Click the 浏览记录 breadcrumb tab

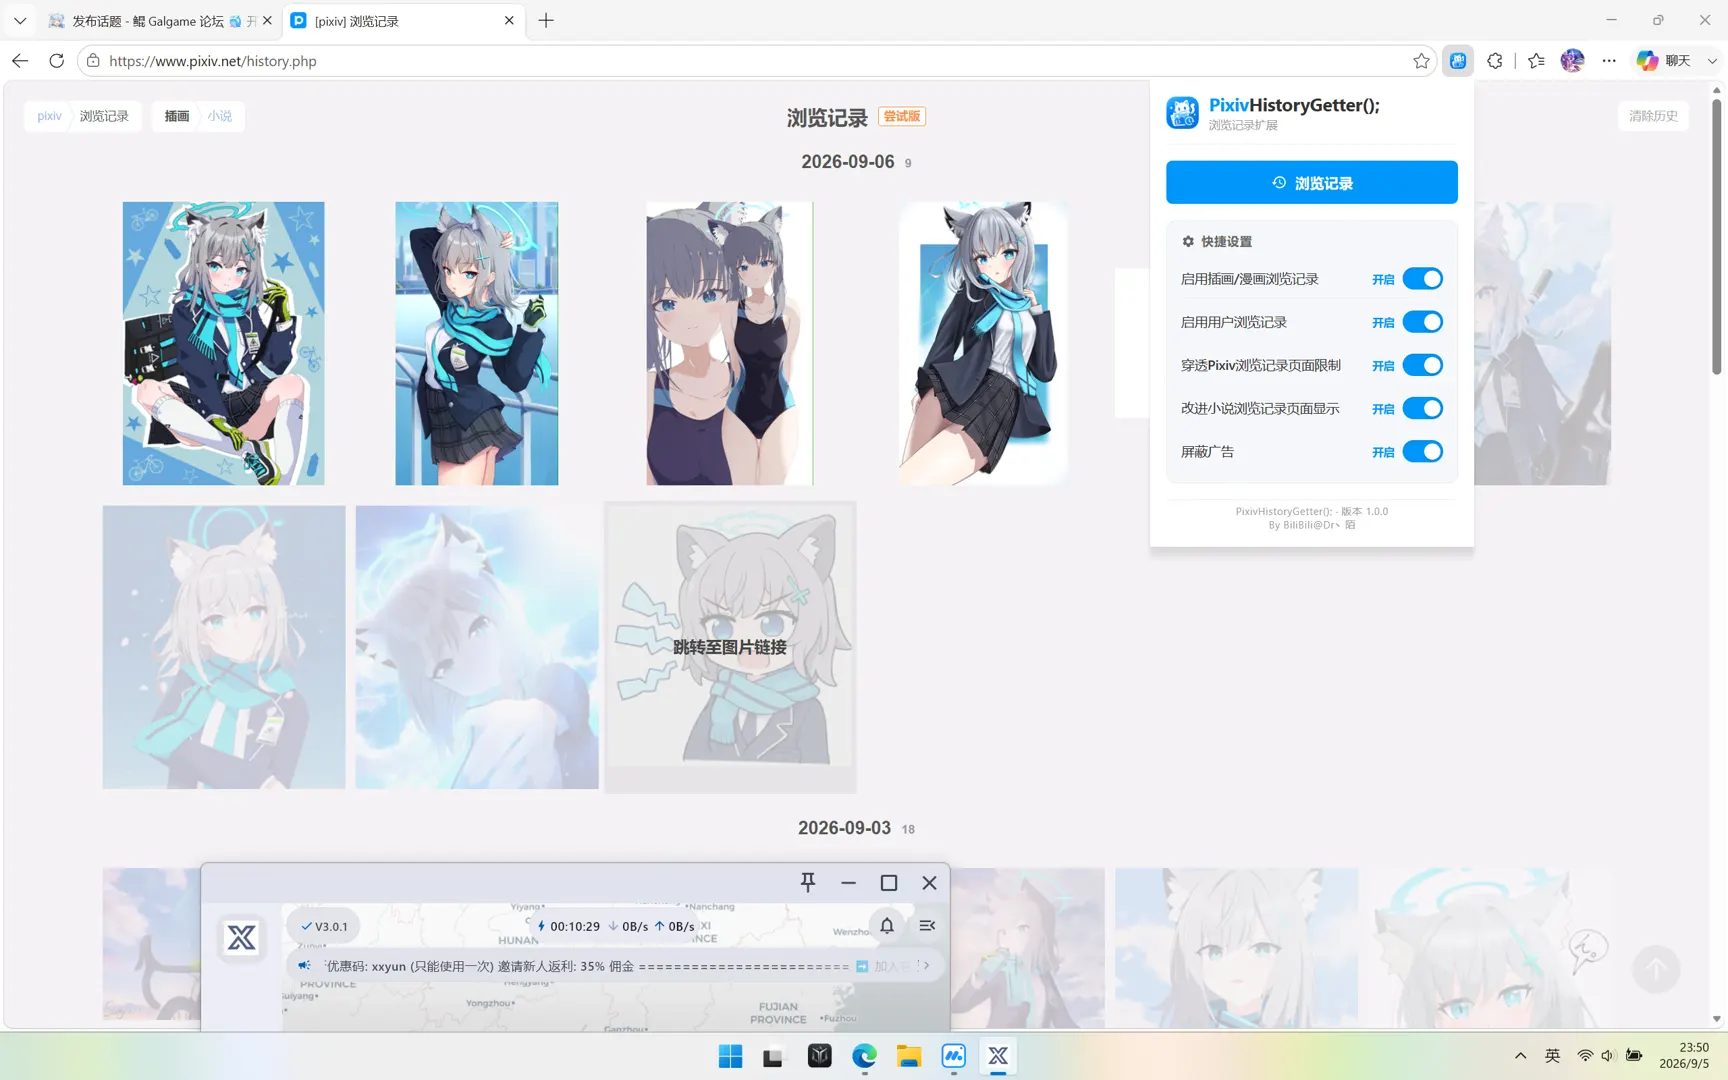(104, 116)
